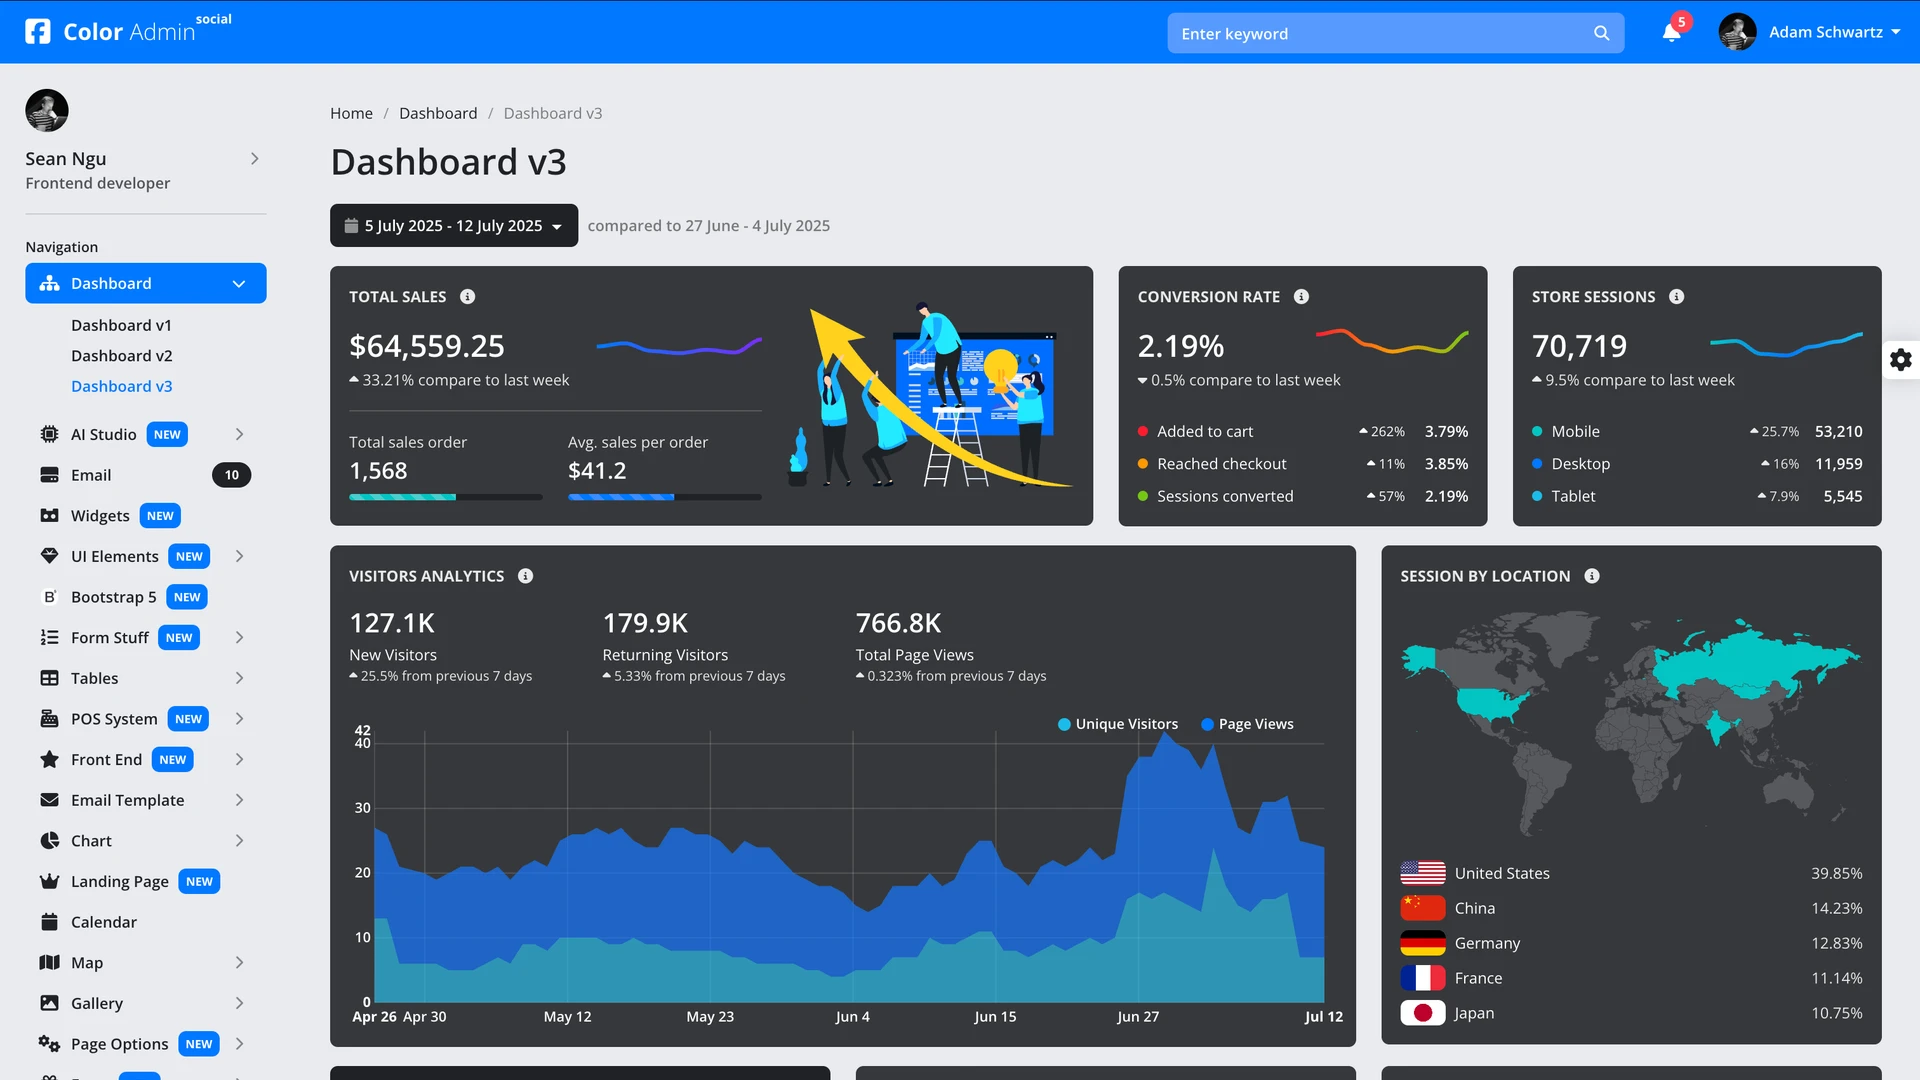Click the Widgets NEW badge
The image size is (1920, 1080).
160,516
